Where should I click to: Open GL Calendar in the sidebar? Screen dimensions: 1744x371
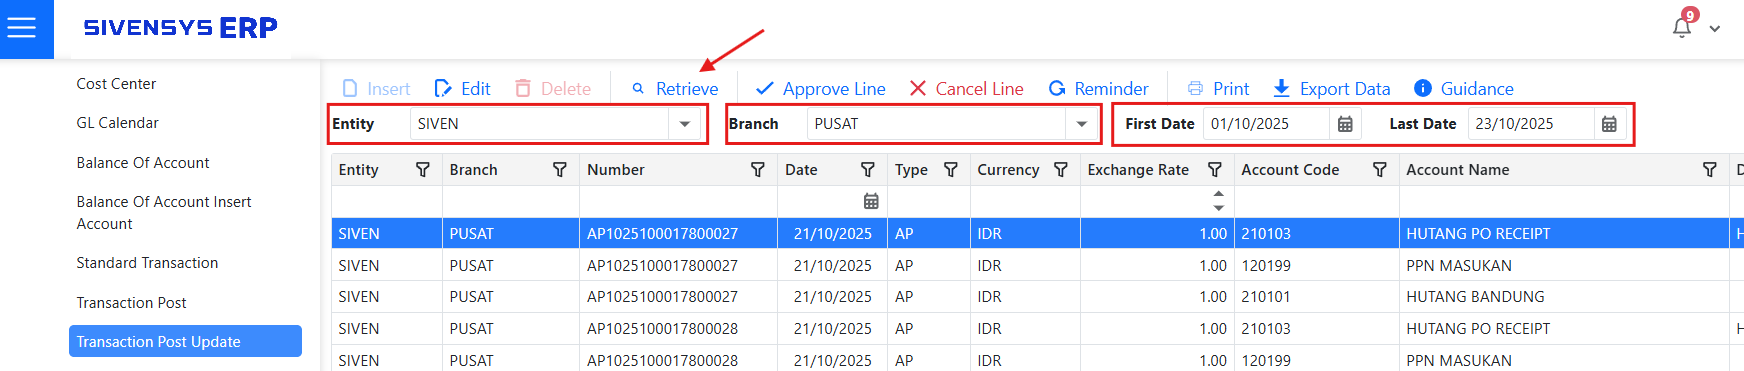117,123
